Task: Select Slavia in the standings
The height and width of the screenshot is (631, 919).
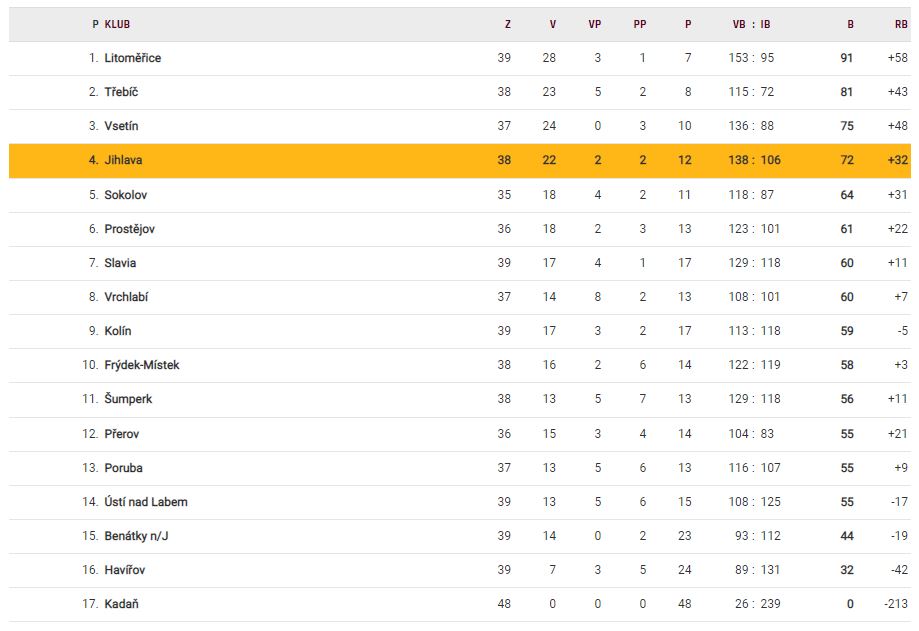Action: [x=120, y=263]
